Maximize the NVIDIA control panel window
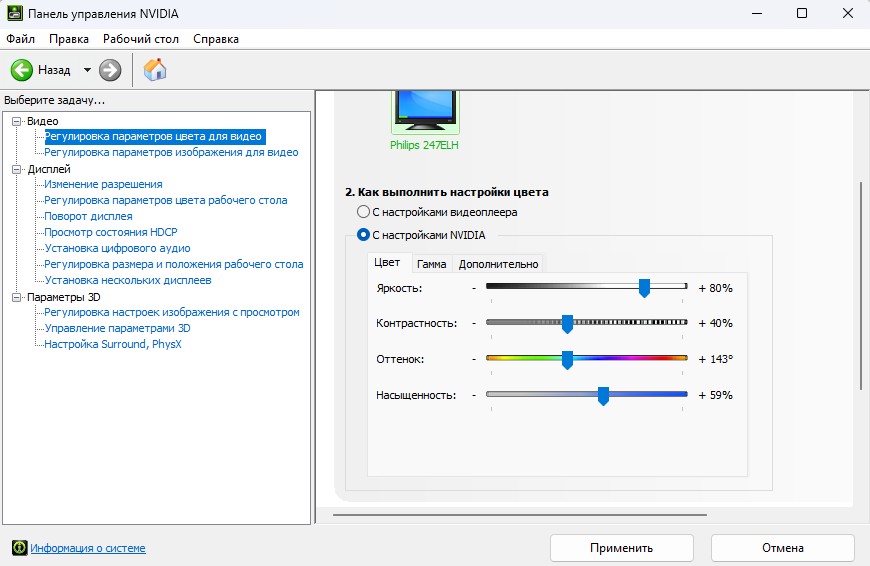 [x=802, y=13]
